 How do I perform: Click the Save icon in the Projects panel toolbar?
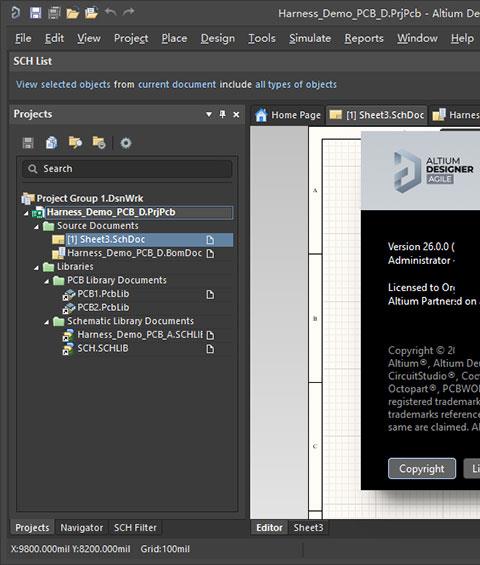[x=28, y=143]
